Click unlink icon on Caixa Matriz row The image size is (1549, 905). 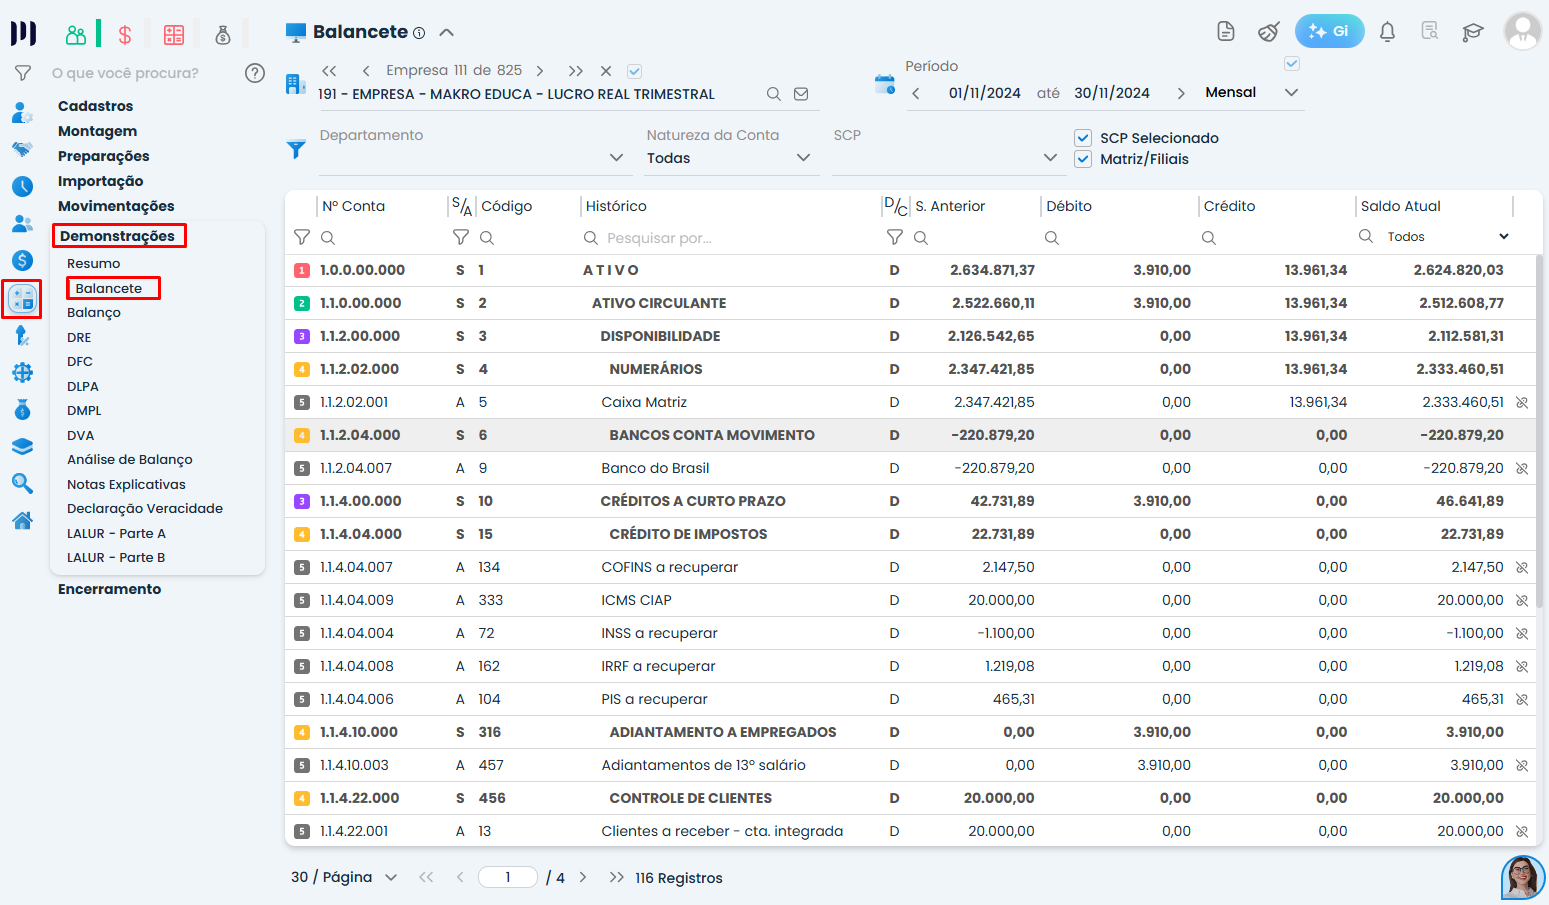[1521, 402]
